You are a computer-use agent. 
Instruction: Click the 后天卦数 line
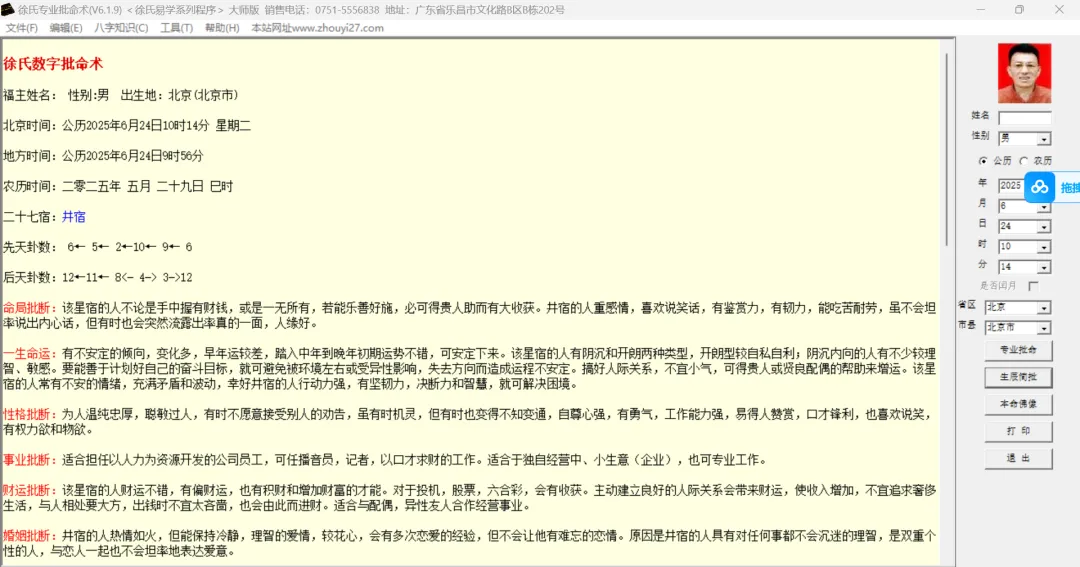coord(98,278)
